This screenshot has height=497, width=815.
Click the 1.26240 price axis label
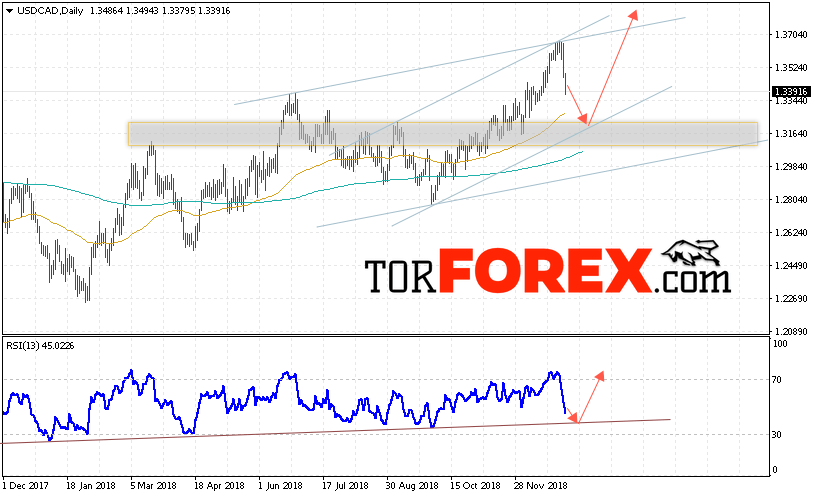[791, 232]
